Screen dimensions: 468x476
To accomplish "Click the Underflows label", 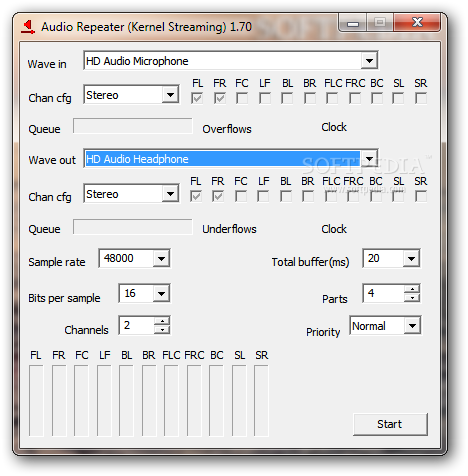I will (229, 229).
